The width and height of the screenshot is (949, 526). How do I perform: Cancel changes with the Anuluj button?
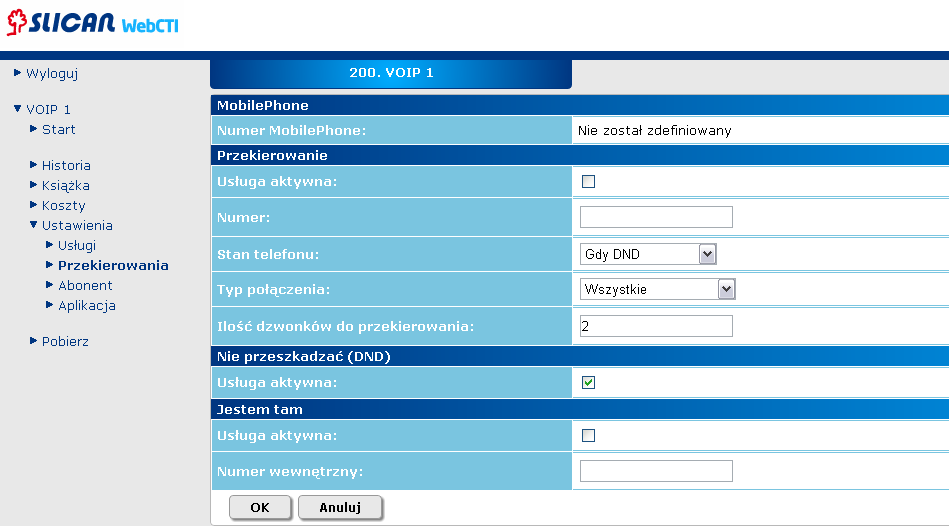click(x=340, y=507)
